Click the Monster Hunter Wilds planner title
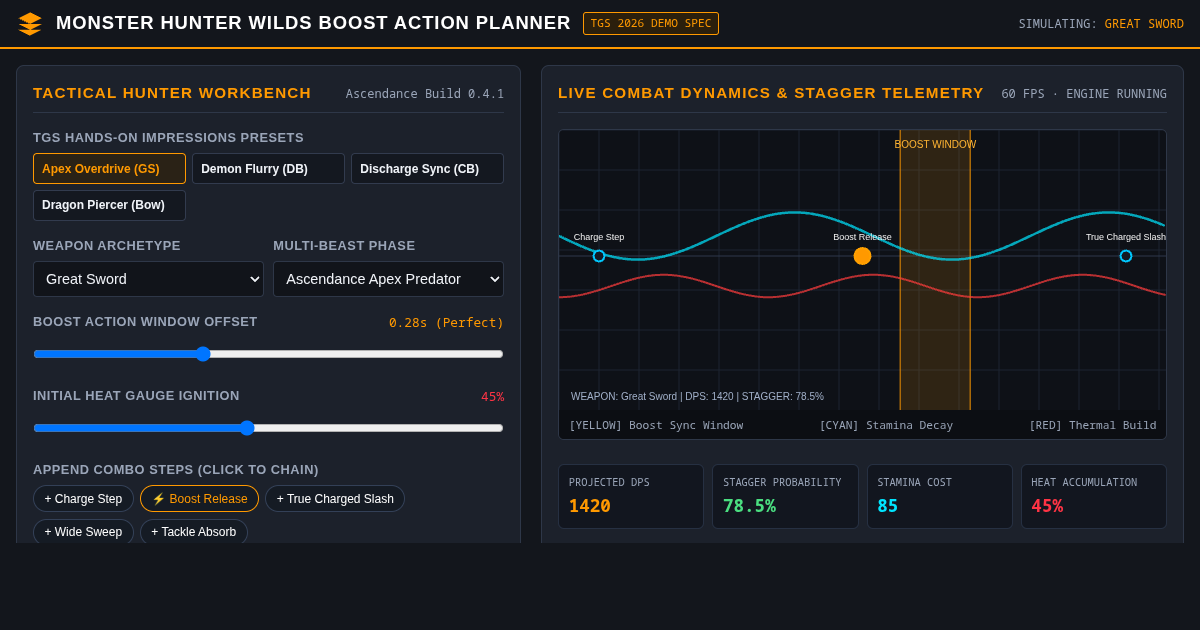The width and height of the screenshot is (1200, 630). pos(313,23)
